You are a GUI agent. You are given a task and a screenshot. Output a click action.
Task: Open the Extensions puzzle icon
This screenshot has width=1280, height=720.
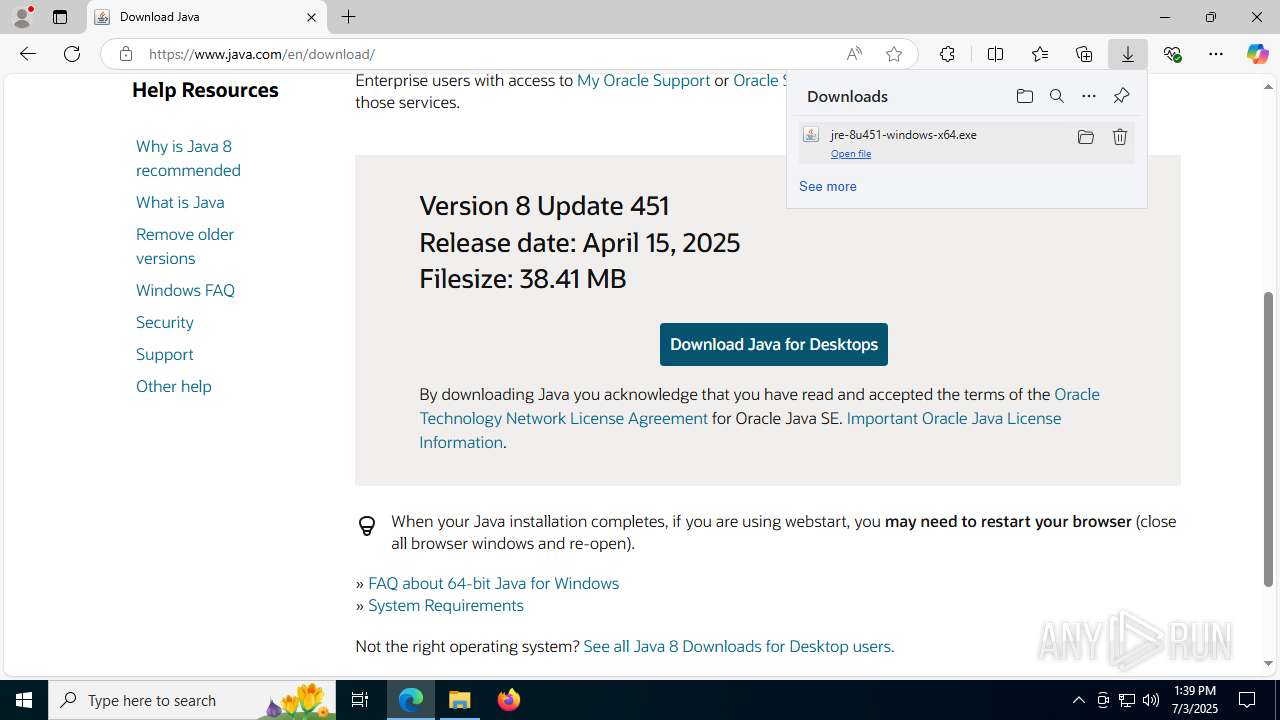click(947, 54)
